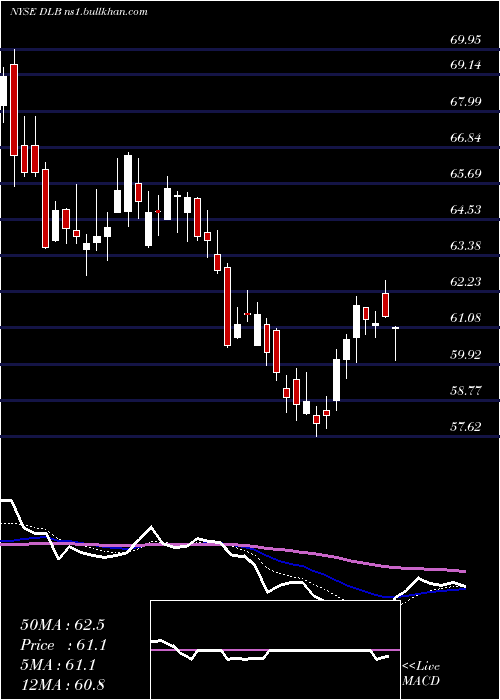Click the 50MA : 62.5 readout
The height and width of the screenshot is (700, 500).
tap(62, 625)
